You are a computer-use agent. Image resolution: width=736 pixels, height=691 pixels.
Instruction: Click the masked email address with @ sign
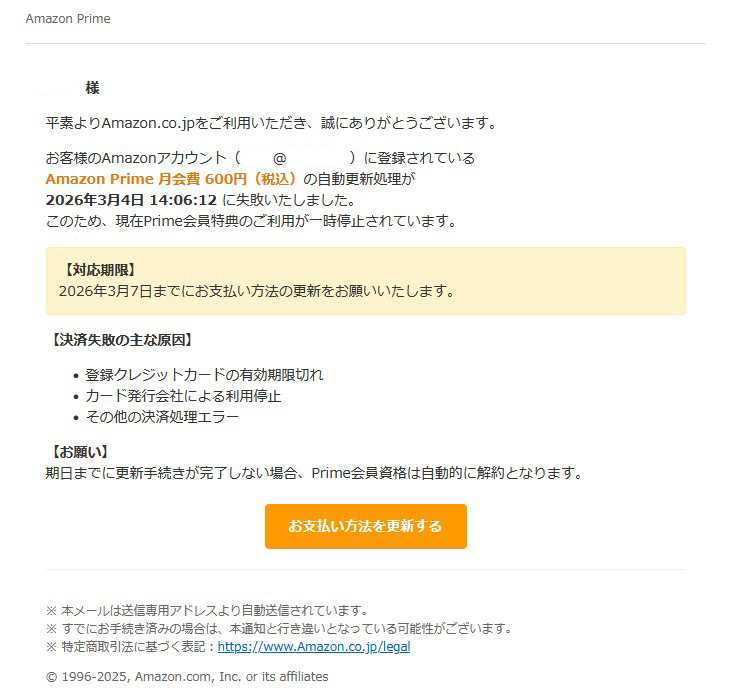[x=297, y=158]
